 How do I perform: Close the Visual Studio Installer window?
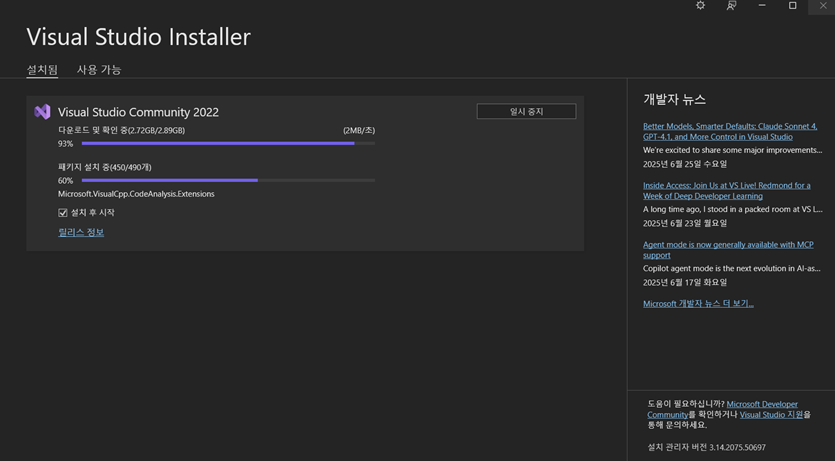pos(823,5)
